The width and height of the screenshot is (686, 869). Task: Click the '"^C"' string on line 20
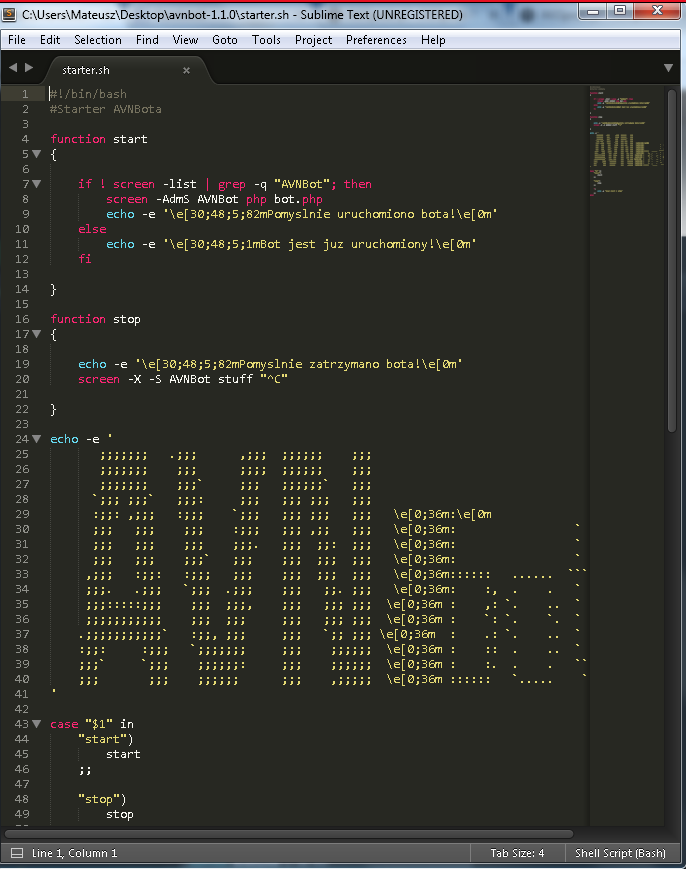click(x=274, y=379)
